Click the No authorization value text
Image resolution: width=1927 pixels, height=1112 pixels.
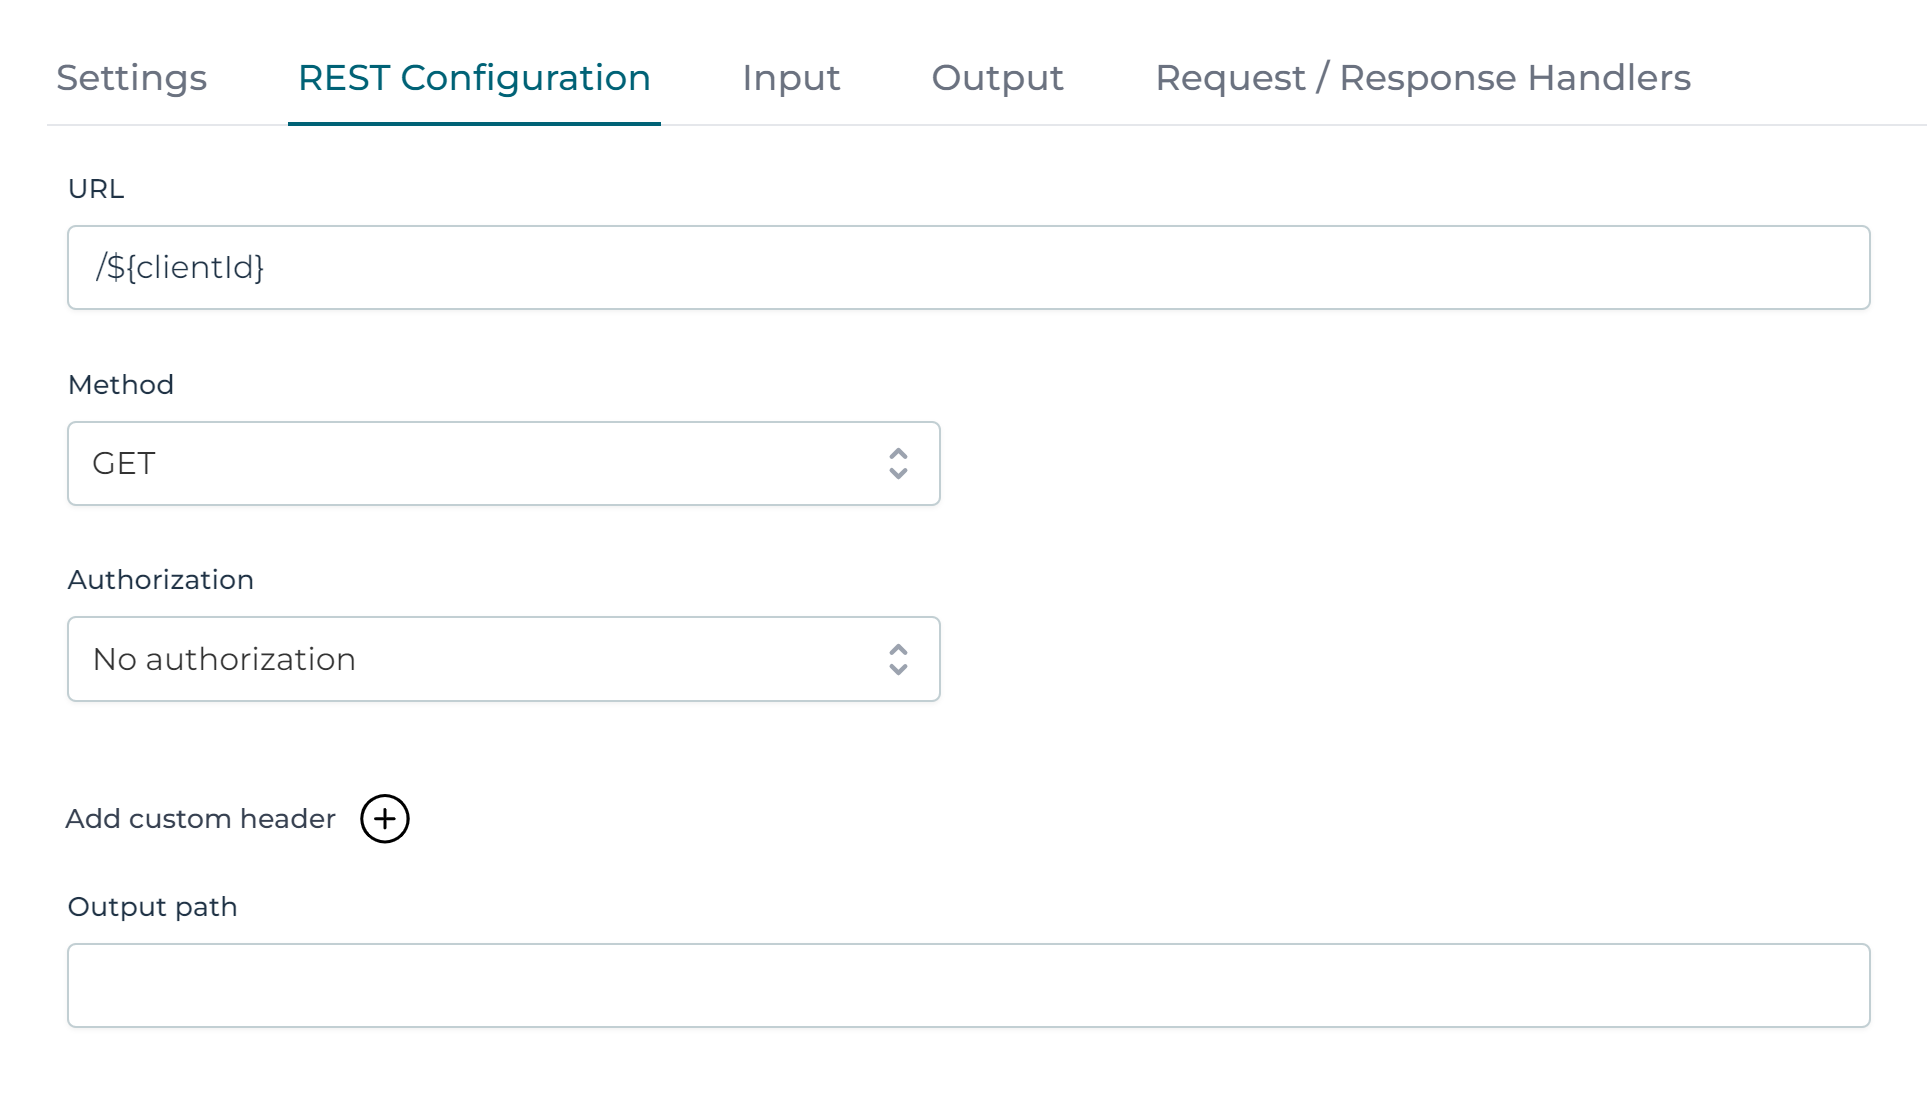pos(224,660)
